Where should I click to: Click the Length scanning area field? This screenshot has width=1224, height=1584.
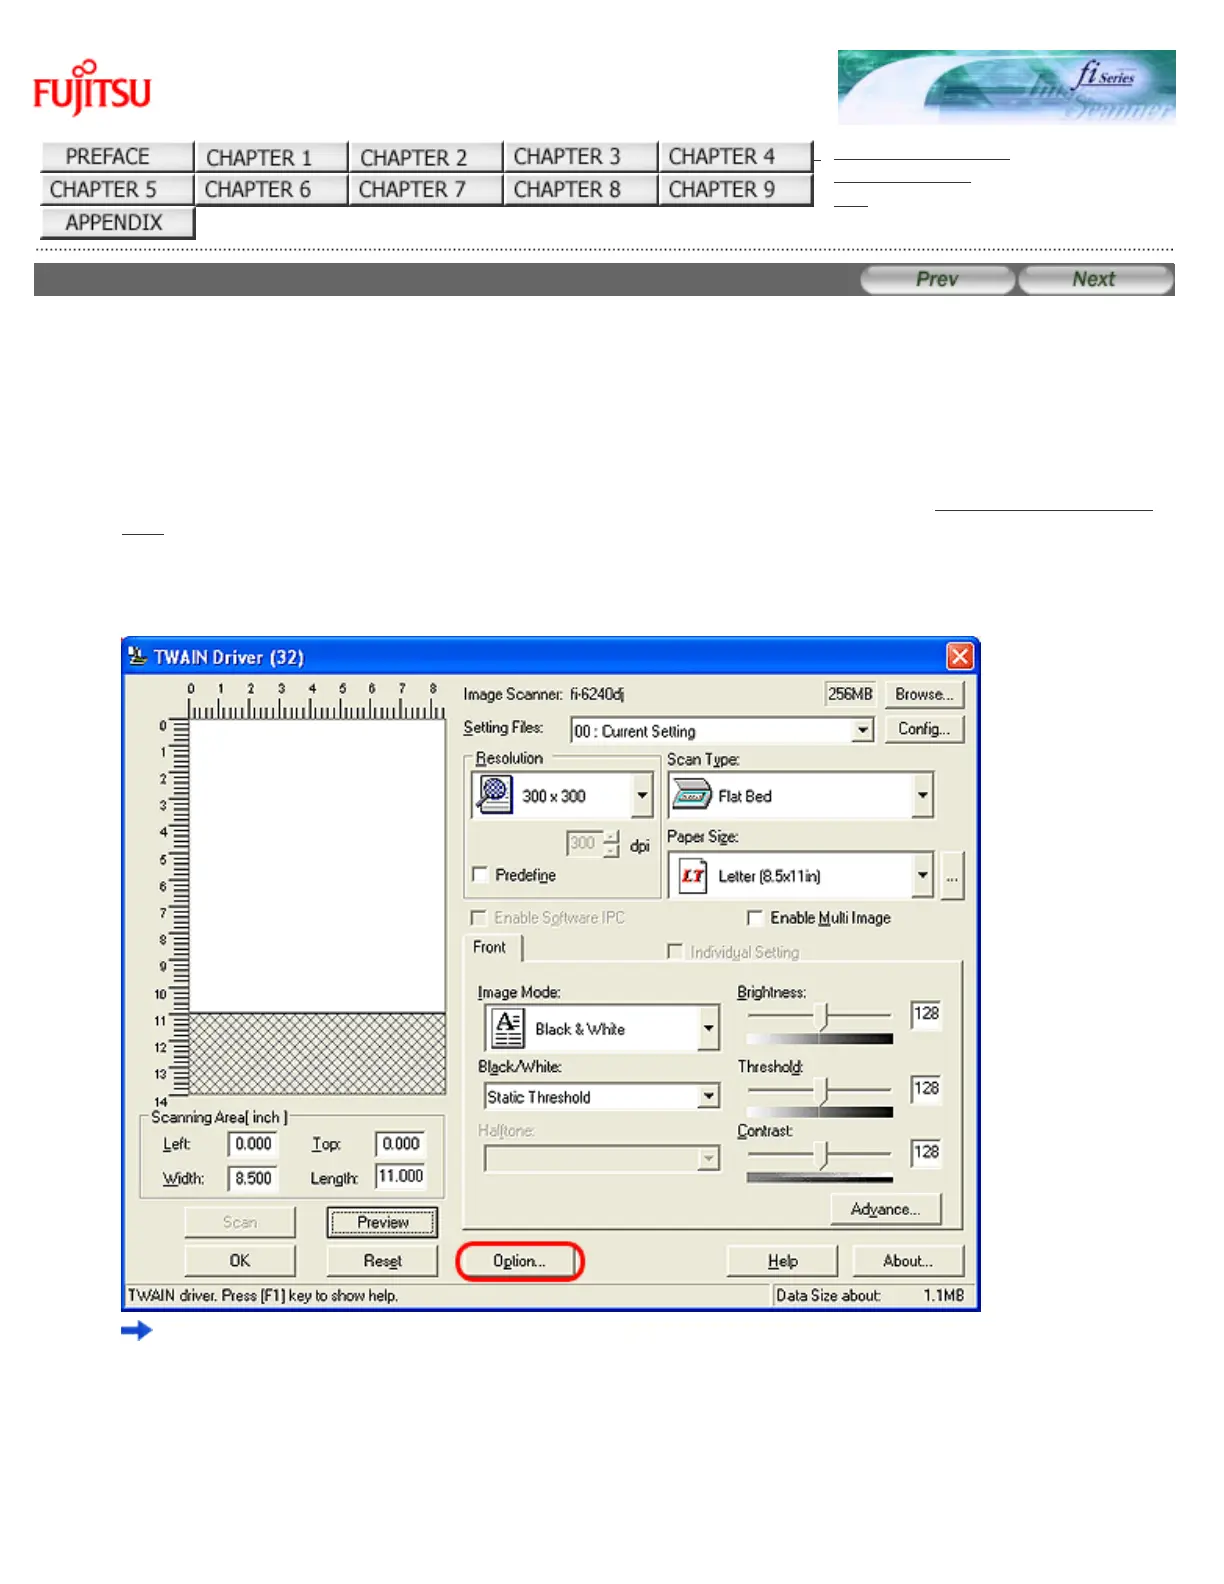[401, 1177]
